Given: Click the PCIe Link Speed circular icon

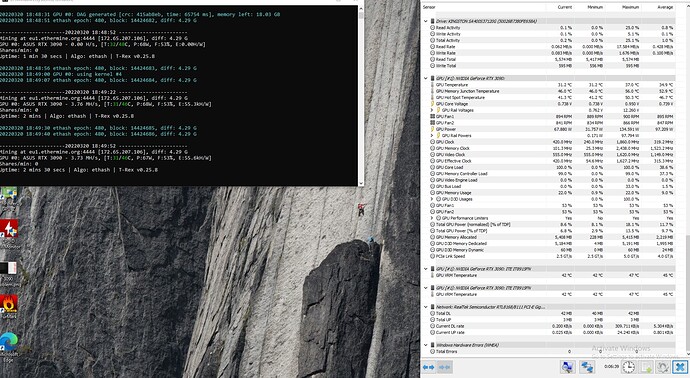Looking at the screenshot, I should (x=432, y=256).
